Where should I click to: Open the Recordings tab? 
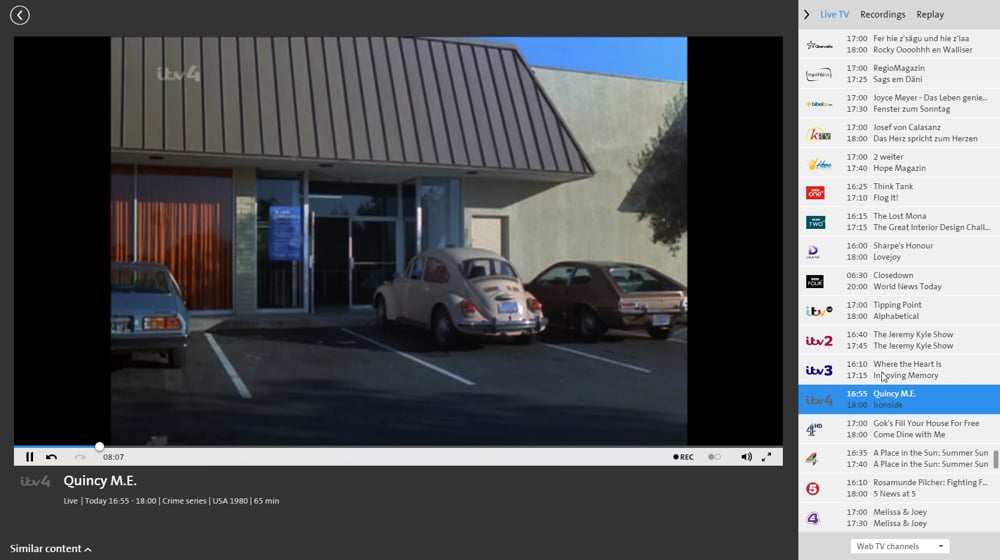[x=883, y=14]
